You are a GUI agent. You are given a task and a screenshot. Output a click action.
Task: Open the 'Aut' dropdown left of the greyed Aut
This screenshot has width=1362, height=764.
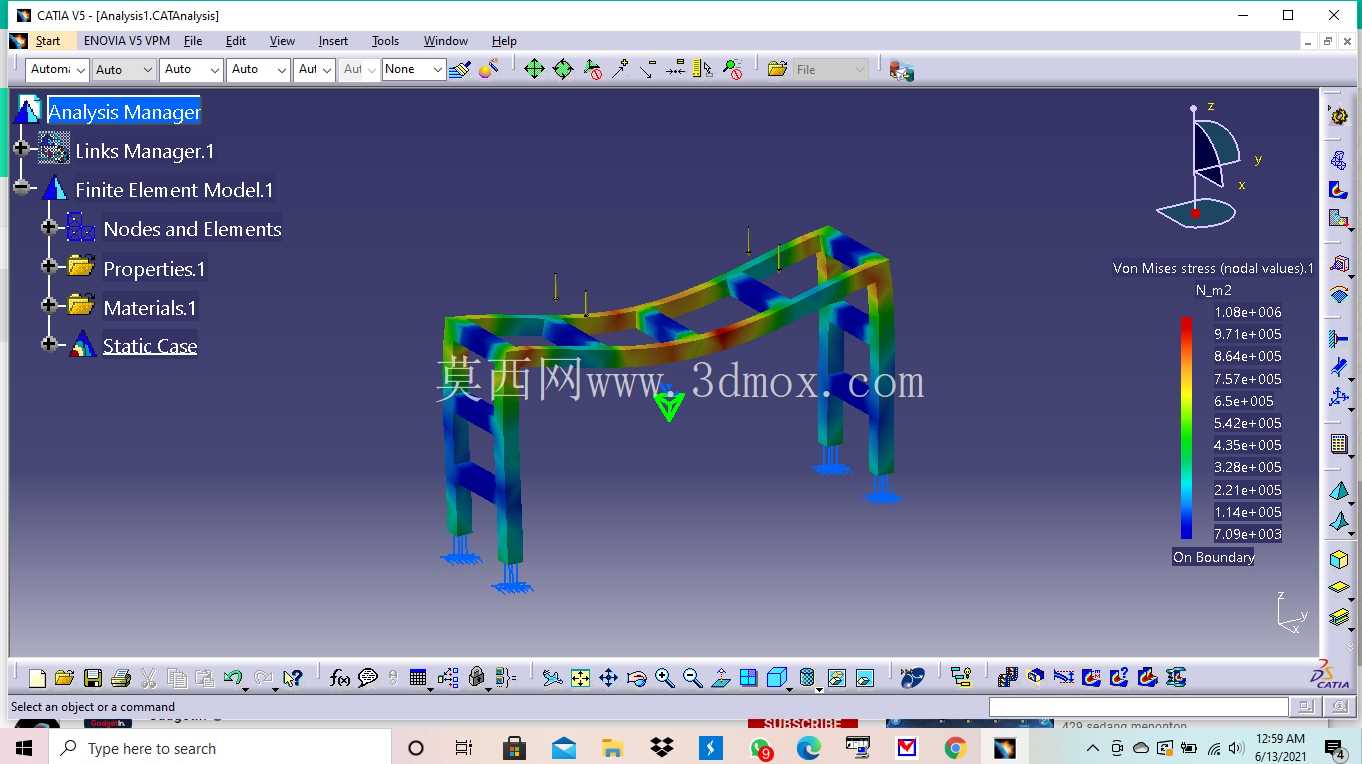[314, 69]
